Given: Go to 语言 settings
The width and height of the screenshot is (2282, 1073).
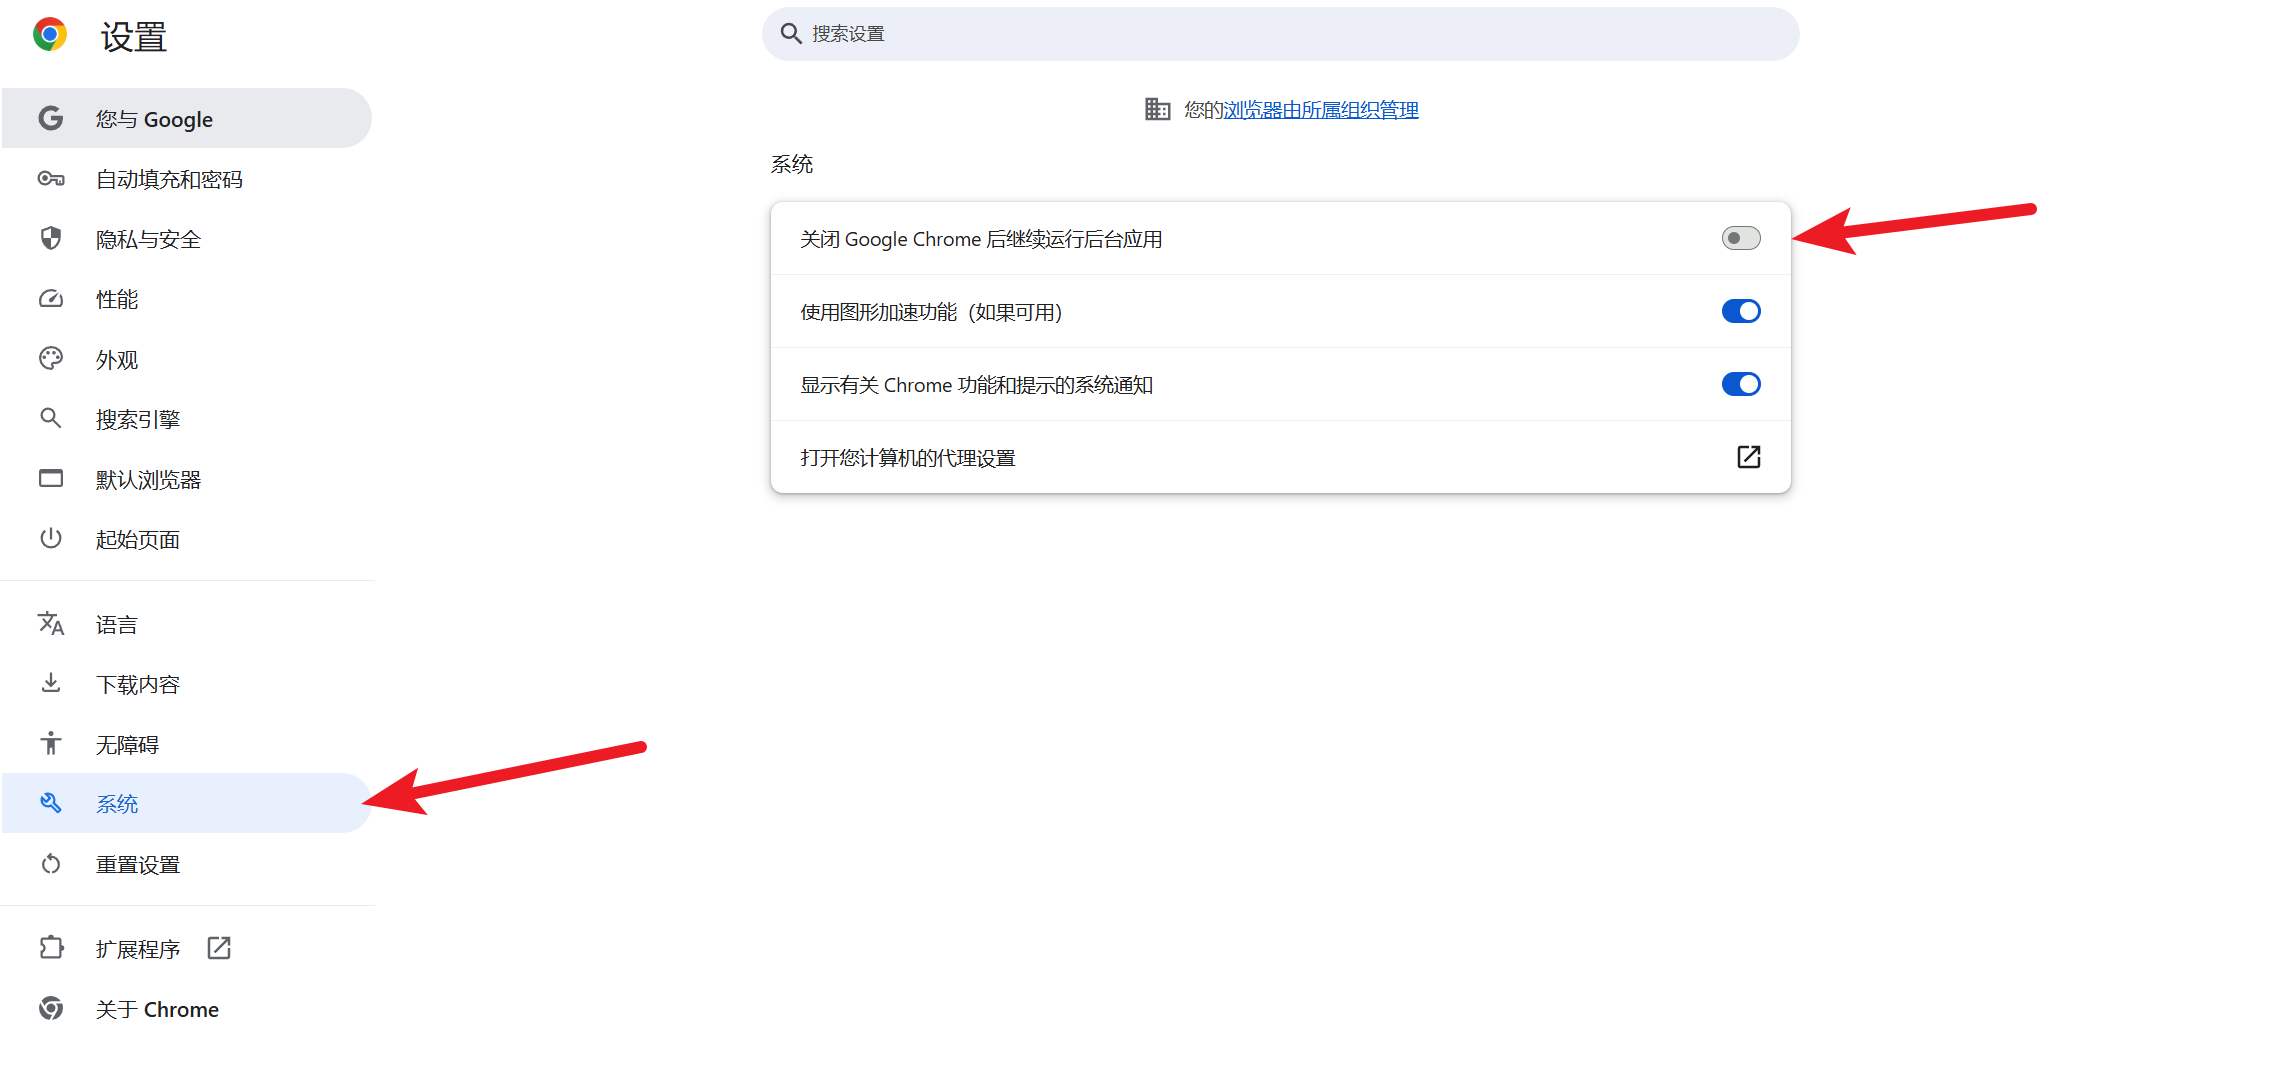Looking at the screenshot, I should tap(187, 624).
